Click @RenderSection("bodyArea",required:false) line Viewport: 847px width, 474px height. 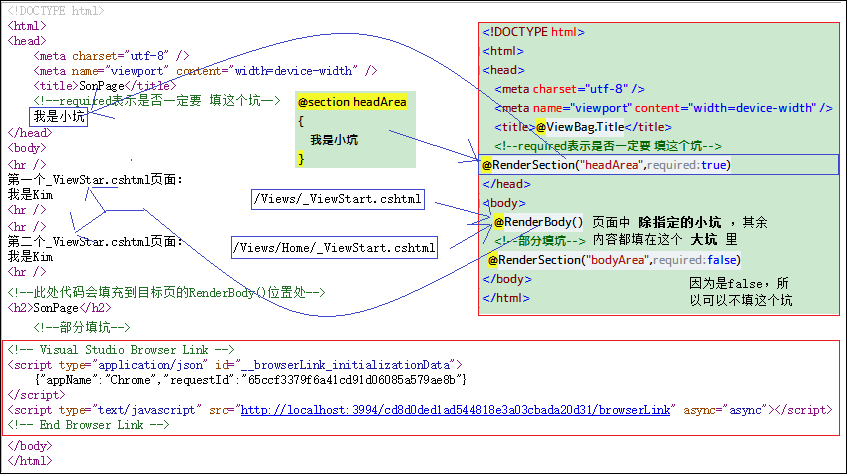[x=614, y=260]
